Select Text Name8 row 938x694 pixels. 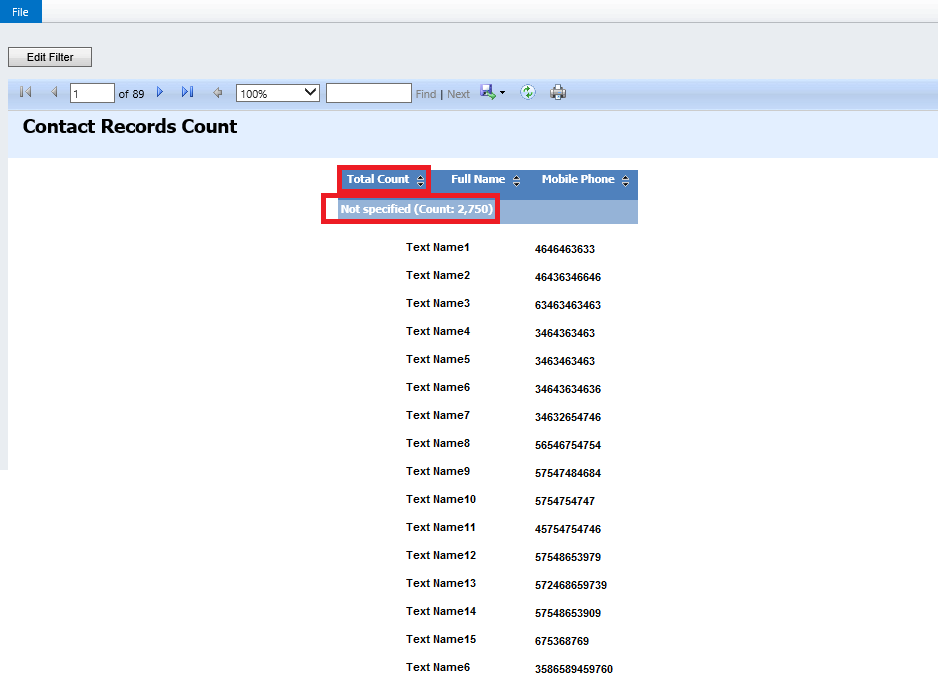pyautogui.click(x=438, y=443)
